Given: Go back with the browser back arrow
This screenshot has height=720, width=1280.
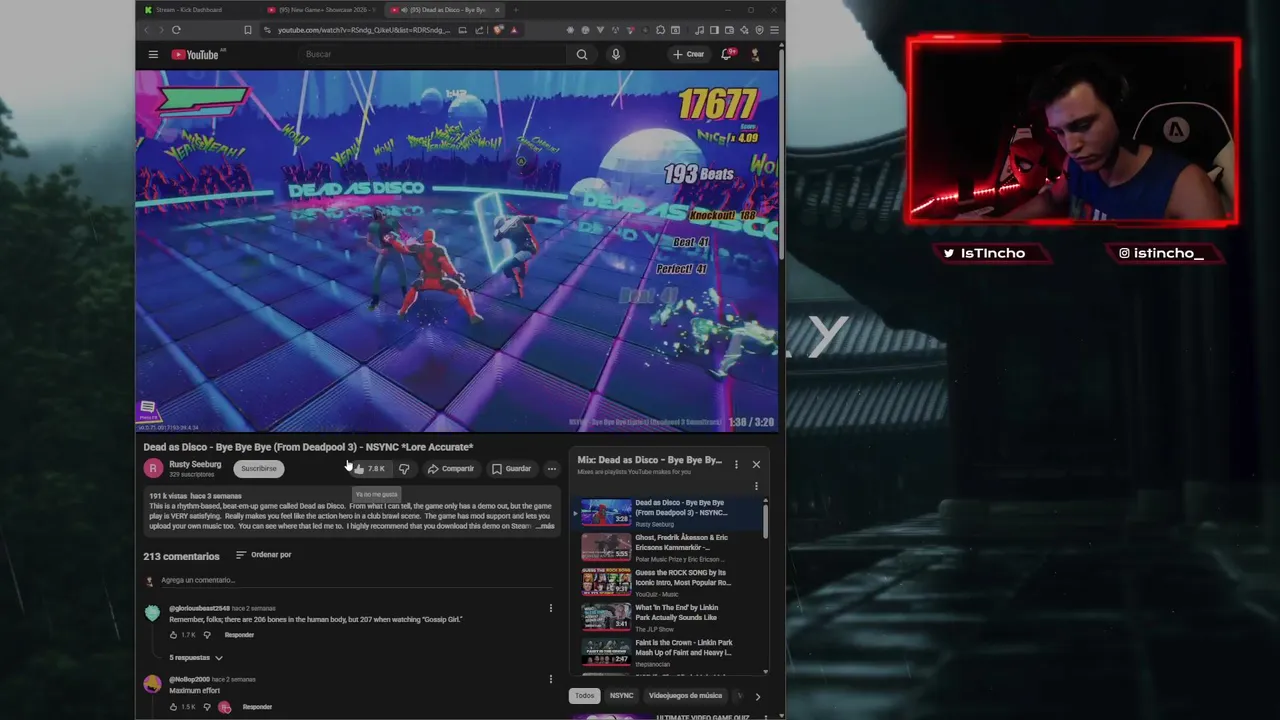Looking at the screenshot, I should tap(146, 30).
